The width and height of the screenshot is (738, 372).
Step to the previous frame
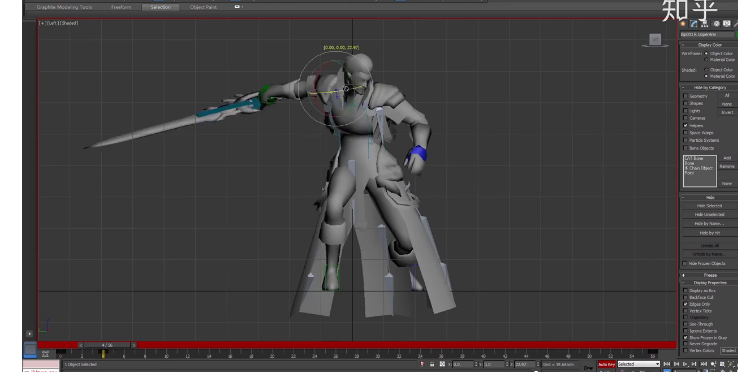coord(676,364)
